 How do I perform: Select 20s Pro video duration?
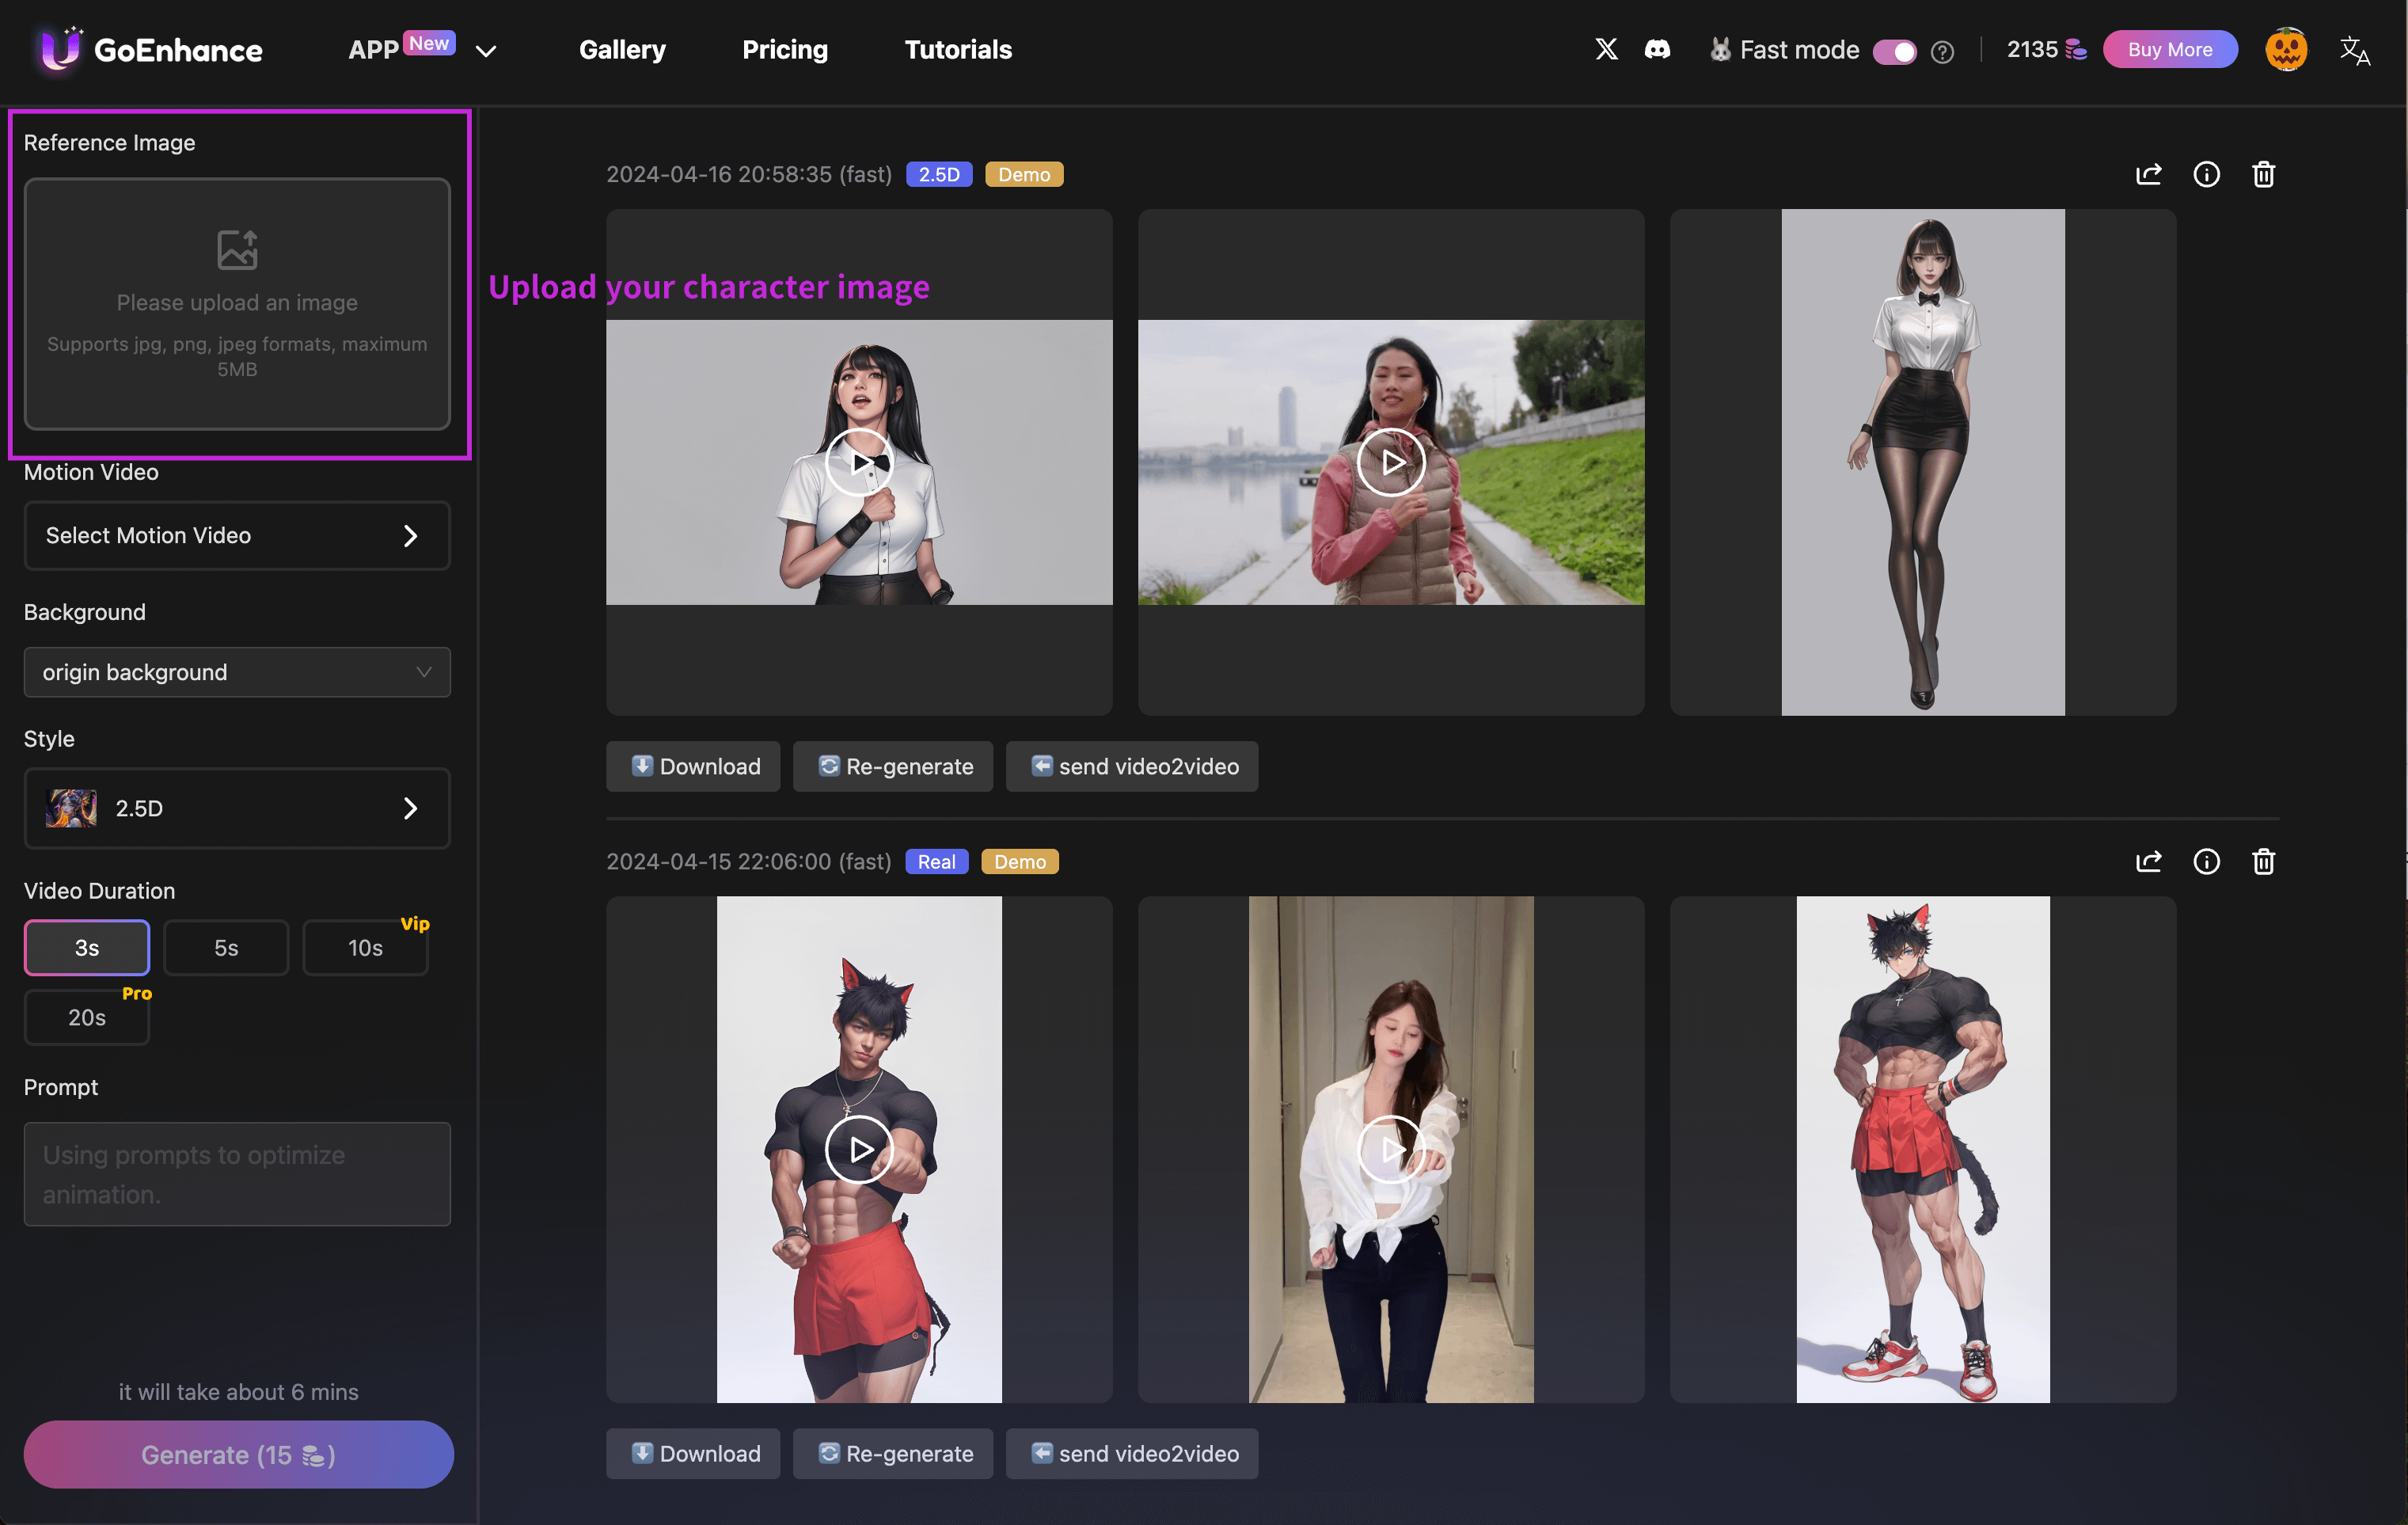pos(87,1017)
